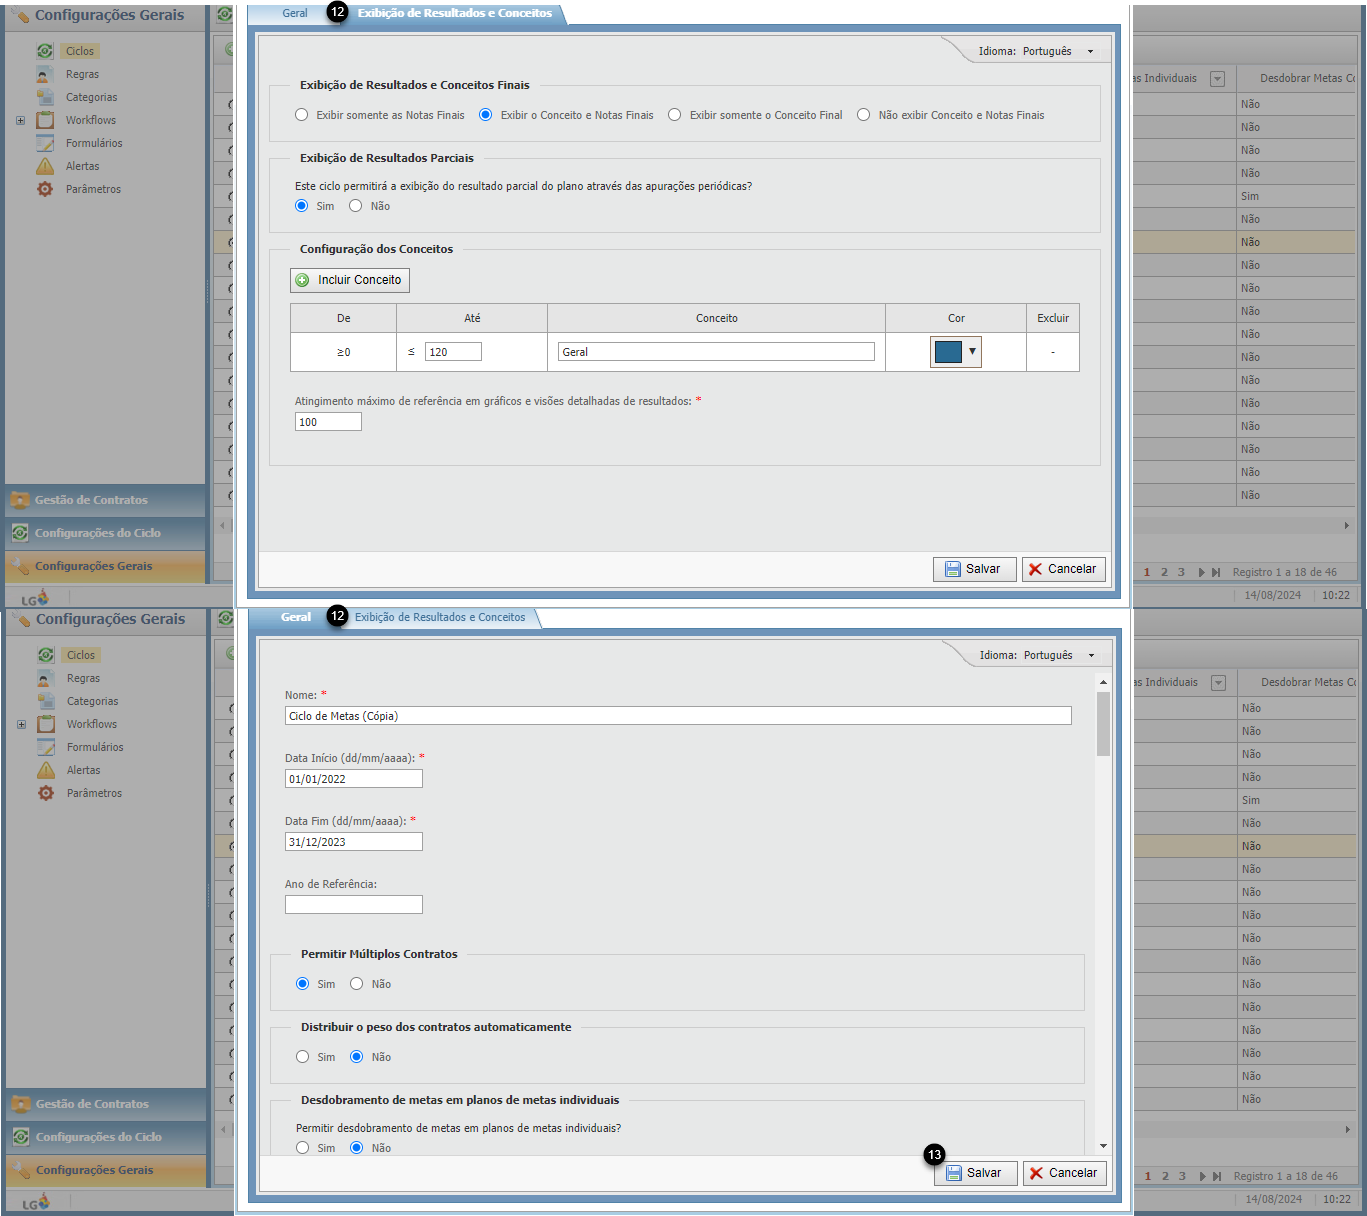Image resolution: width=1367 pixels, height=1216 pixels.
Task: Expand Gestão de Contratos section in lower sidebar
Action: 106,1104
